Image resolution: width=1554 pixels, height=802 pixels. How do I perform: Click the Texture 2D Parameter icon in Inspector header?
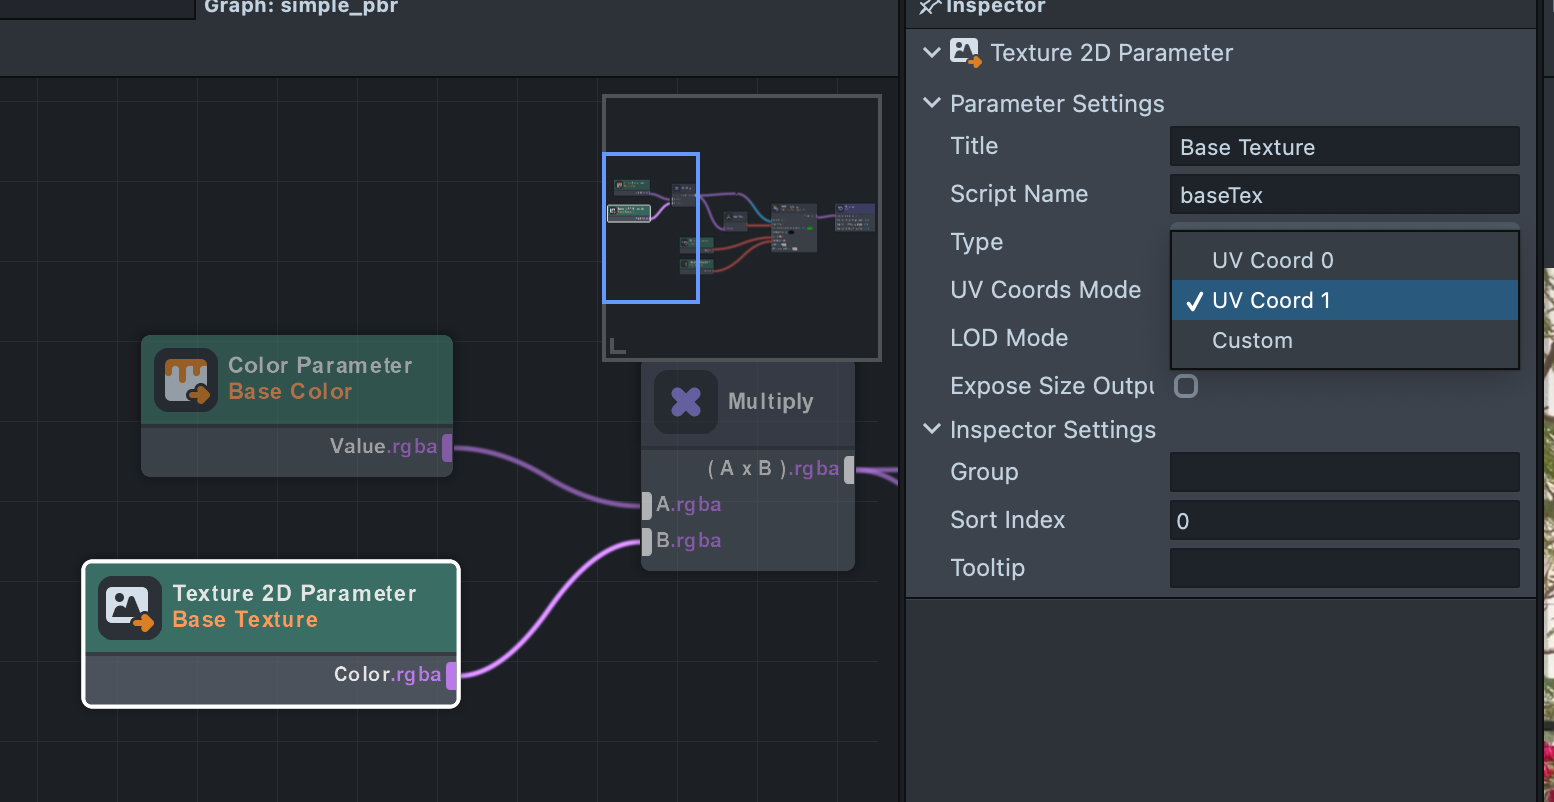tap(965, 53)
